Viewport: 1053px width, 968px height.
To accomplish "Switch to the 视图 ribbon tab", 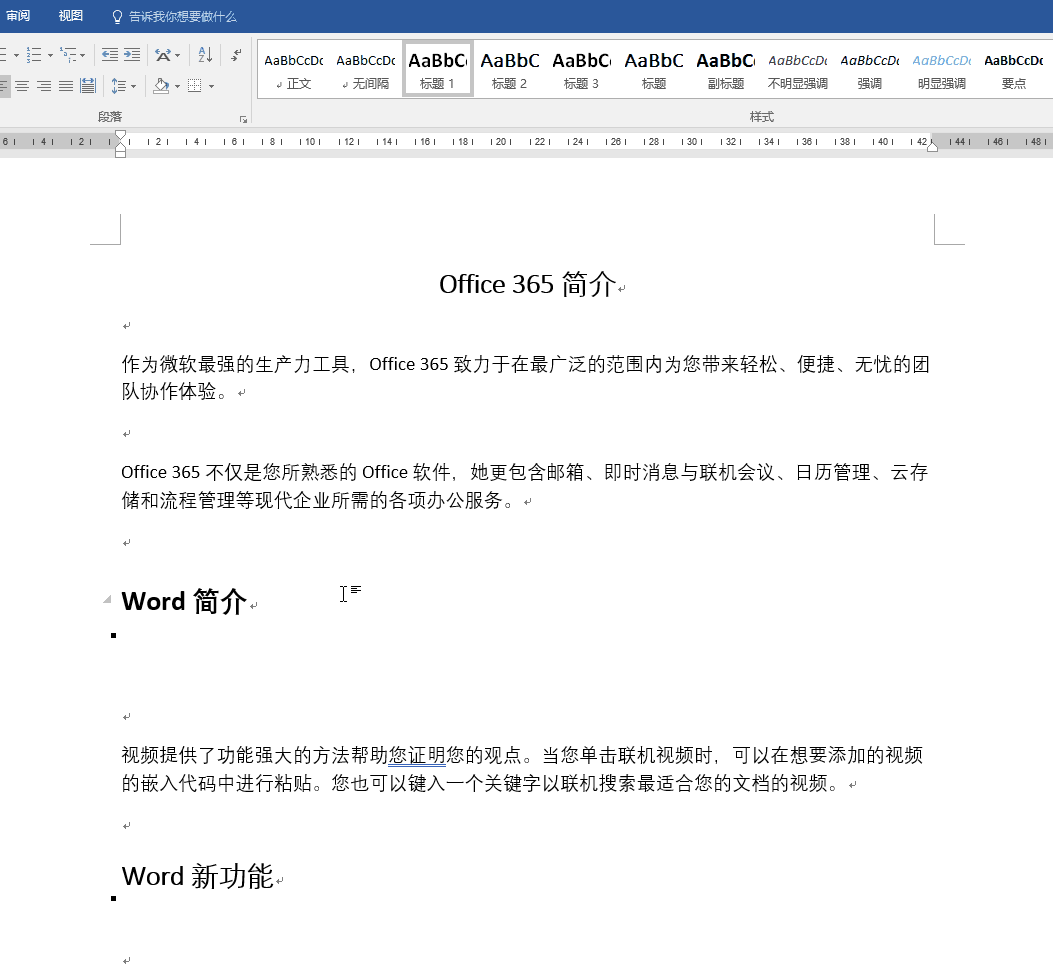I will 71,16.
